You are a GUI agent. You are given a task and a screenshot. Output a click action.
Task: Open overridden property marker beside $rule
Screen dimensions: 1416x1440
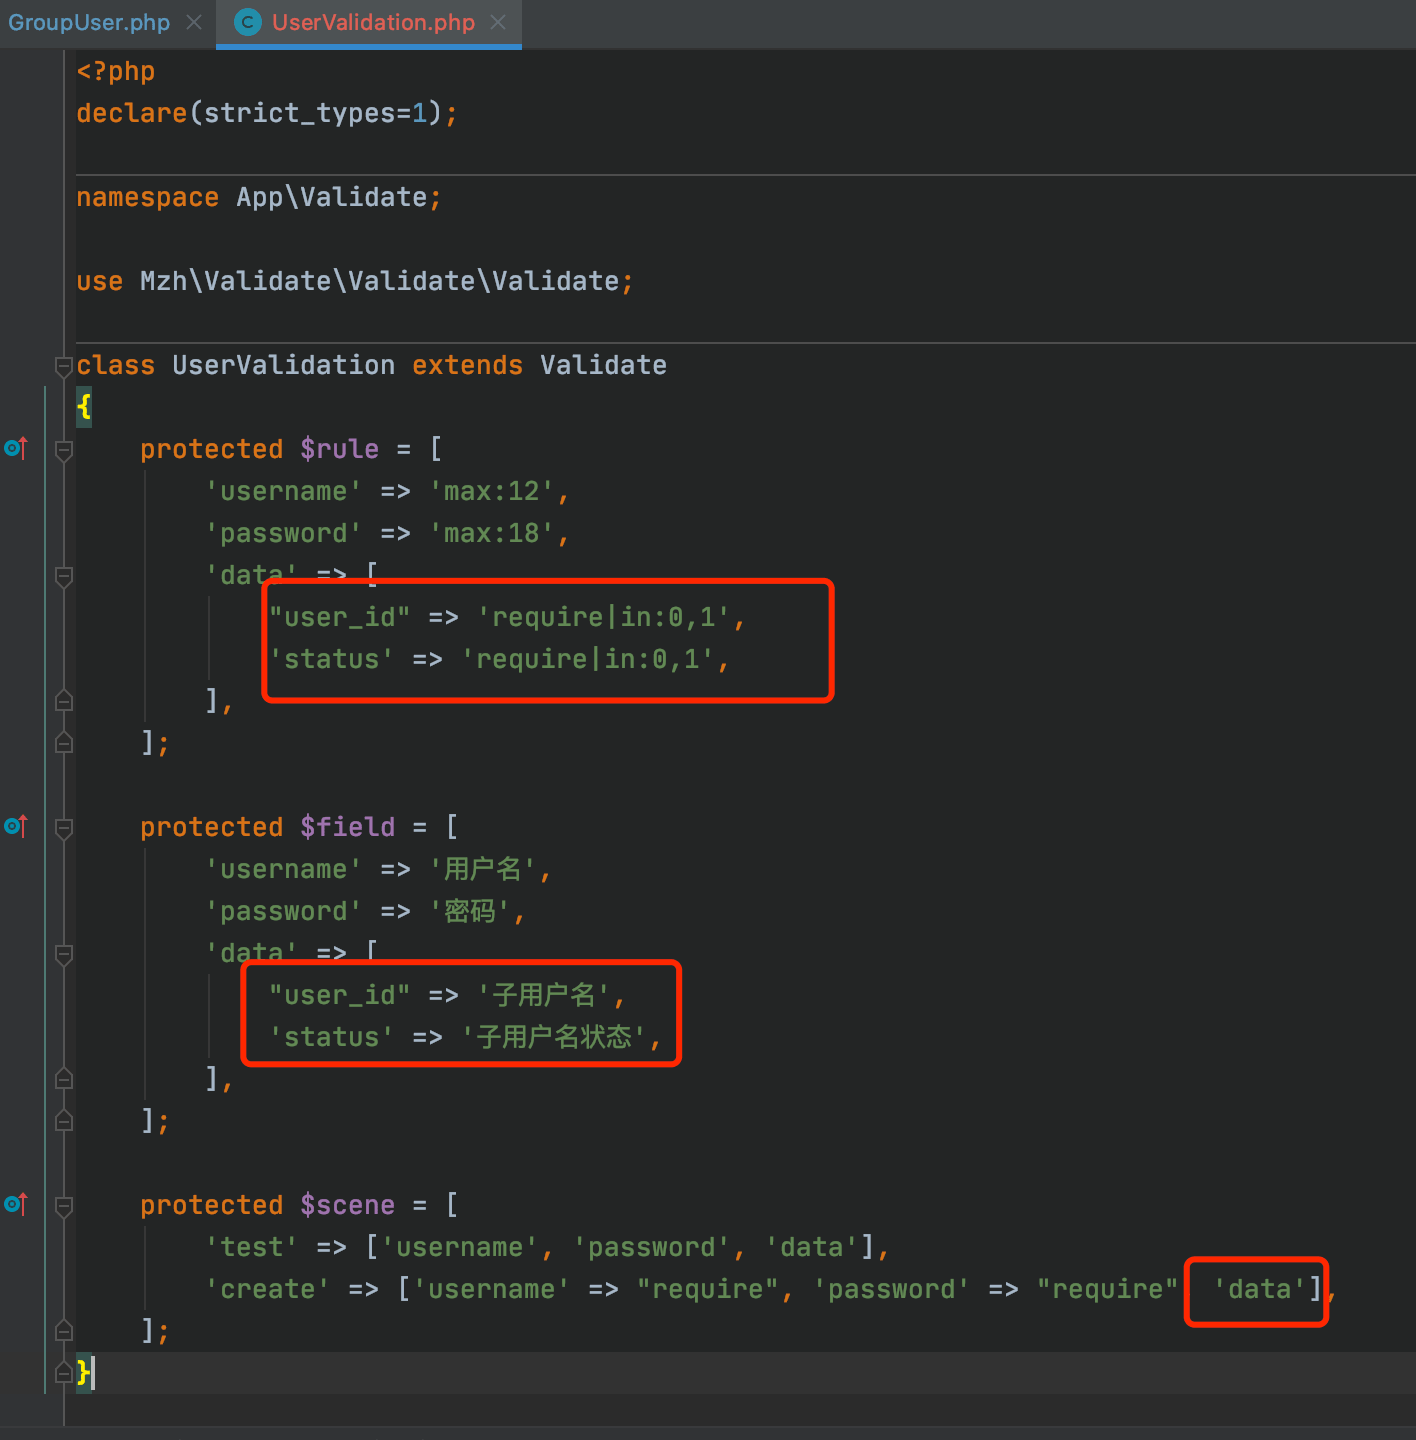point(16,448)
